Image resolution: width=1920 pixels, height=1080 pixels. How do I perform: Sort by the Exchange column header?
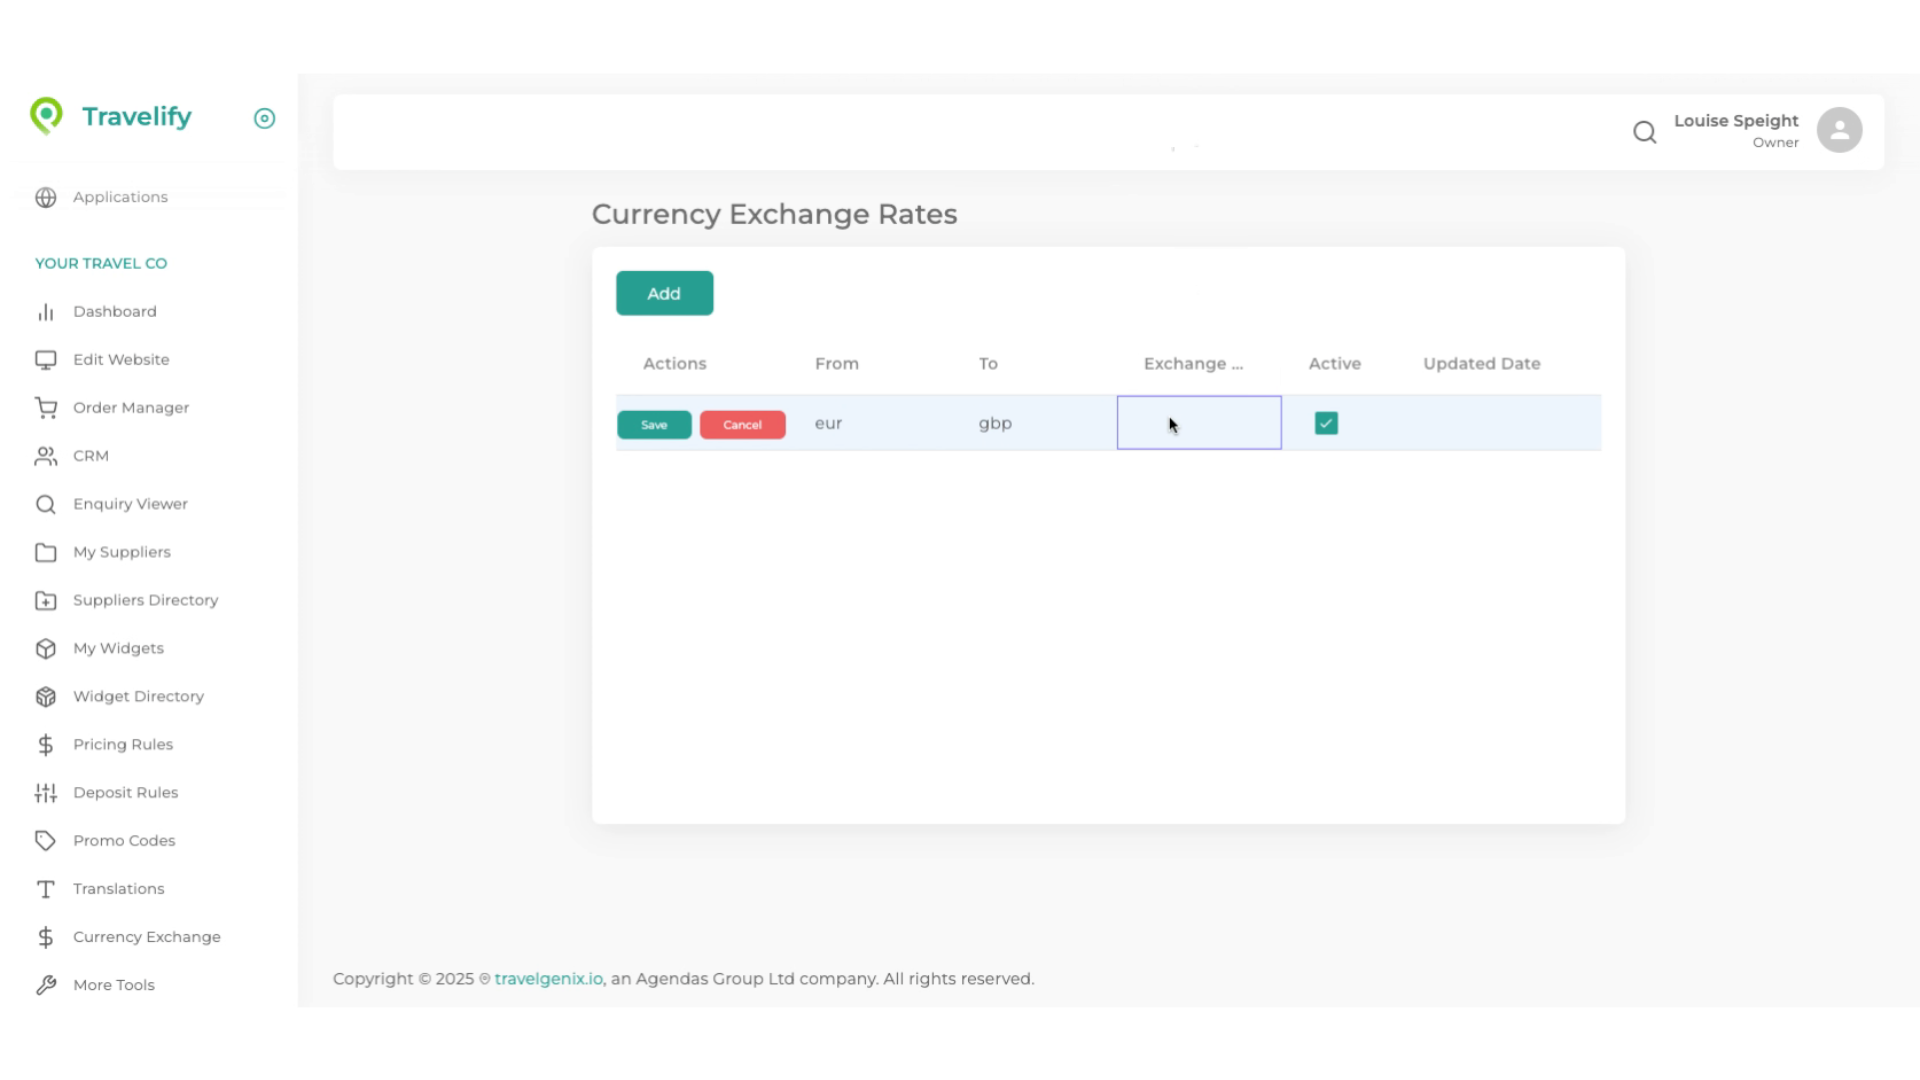[1194, 363]
